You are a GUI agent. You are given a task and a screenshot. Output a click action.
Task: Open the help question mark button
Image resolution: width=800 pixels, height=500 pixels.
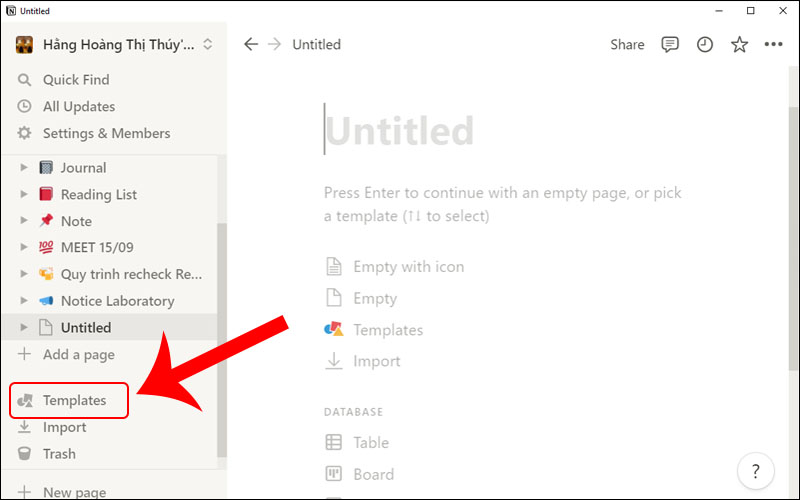[755, 469]
